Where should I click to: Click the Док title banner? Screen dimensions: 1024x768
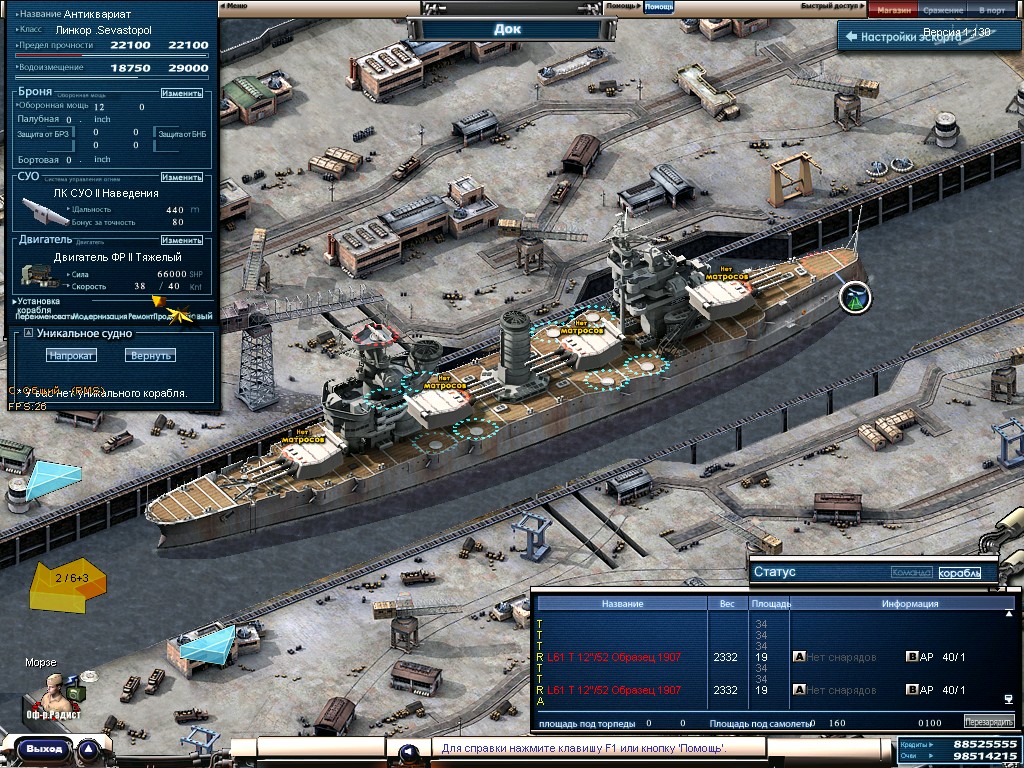click(511, 29)
